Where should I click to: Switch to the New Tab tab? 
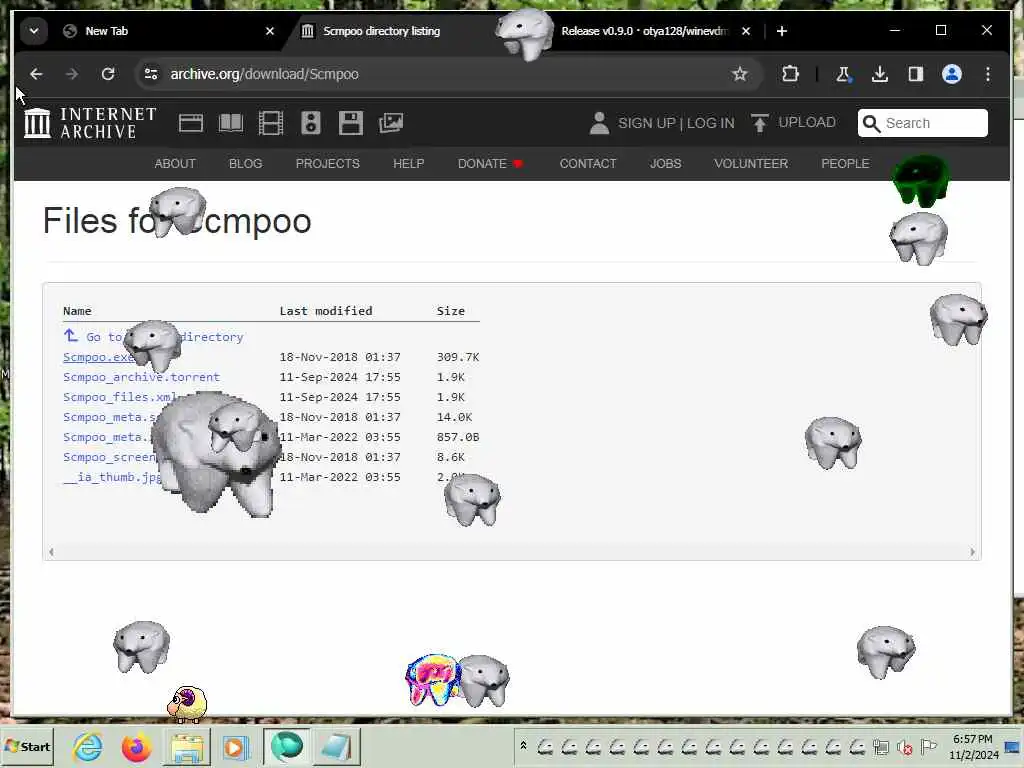click(106, 31)
